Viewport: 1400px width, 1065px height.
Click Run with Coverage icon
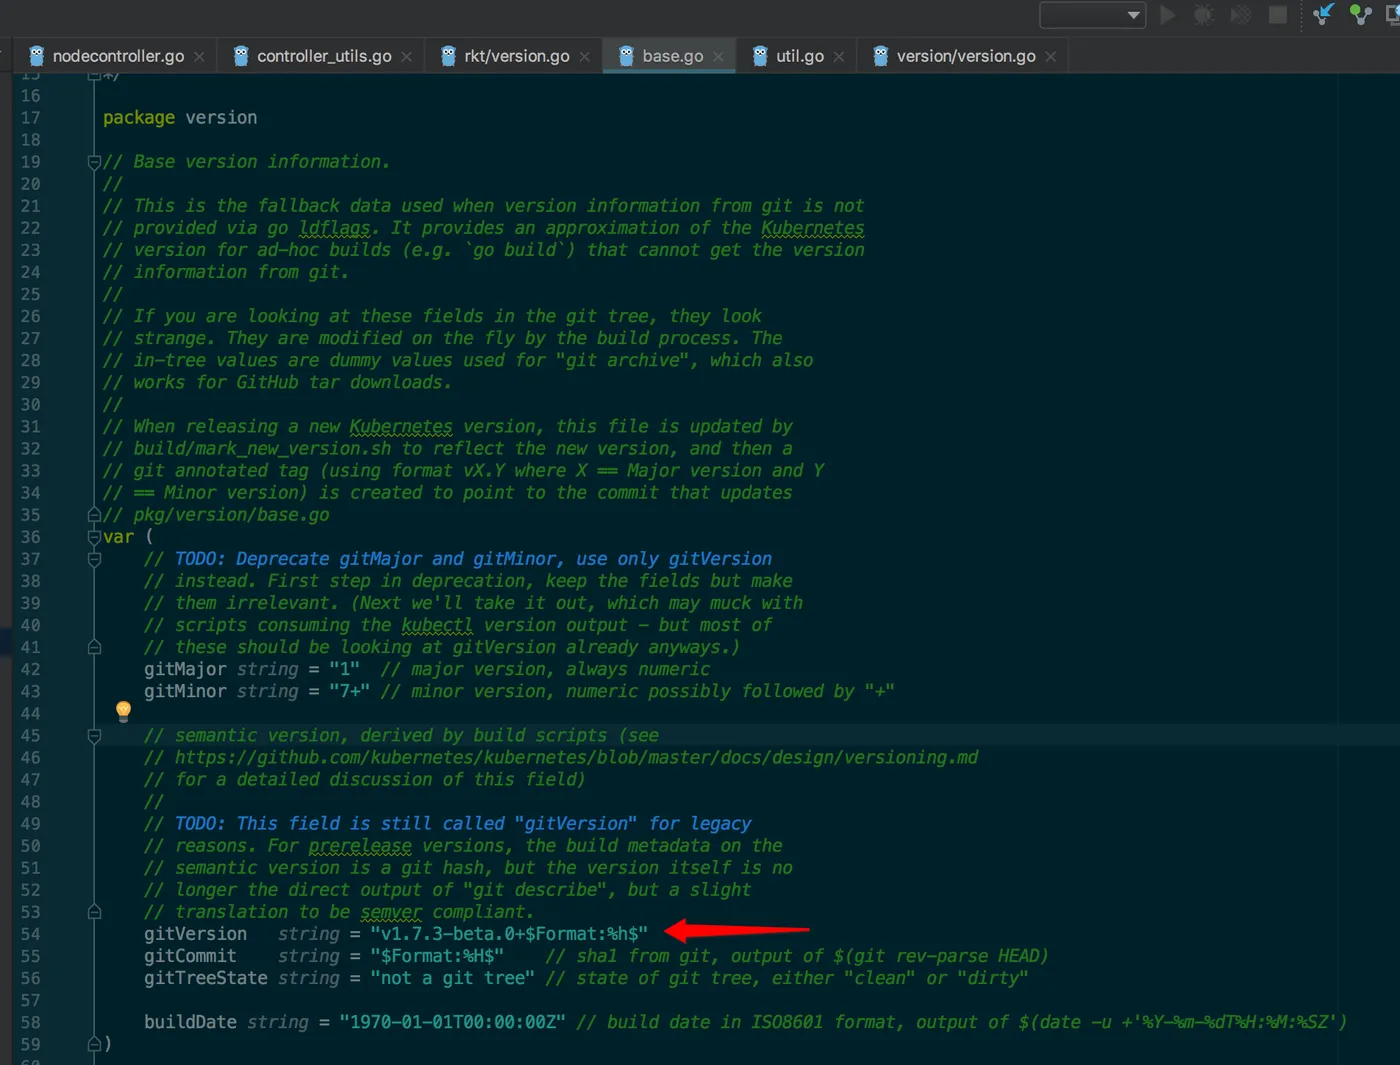(1240, 15)
